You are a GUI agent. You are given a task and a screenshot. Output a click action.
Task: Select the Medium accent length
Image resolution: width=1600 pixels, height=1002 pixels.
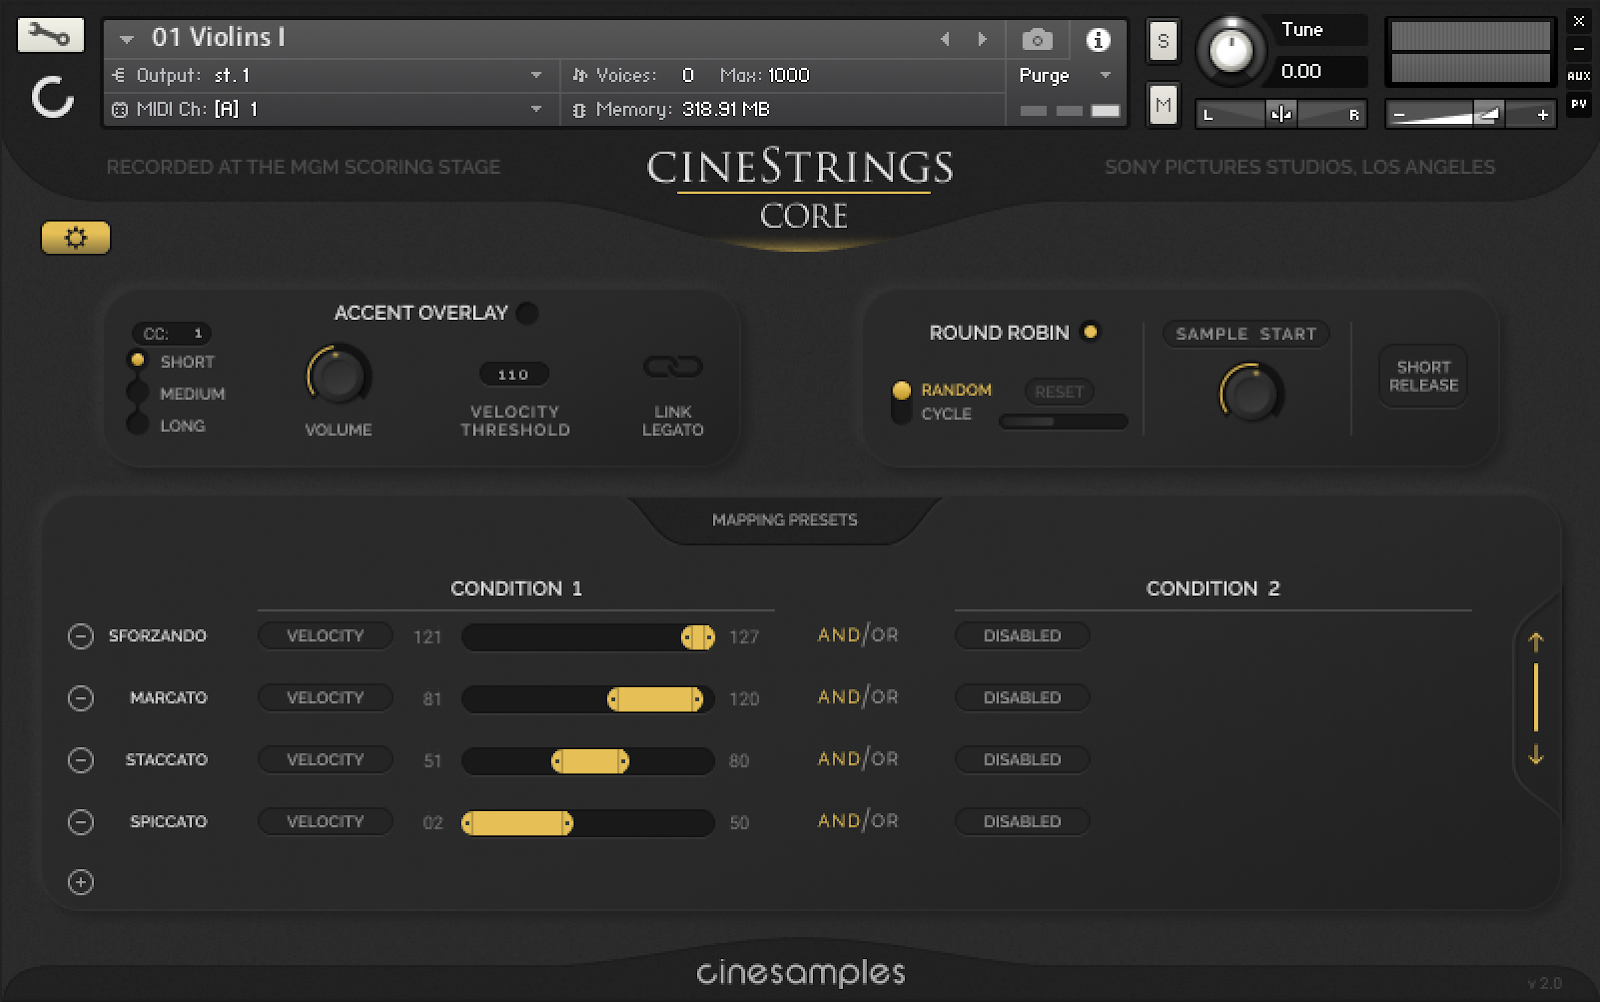tap(138, 393)
